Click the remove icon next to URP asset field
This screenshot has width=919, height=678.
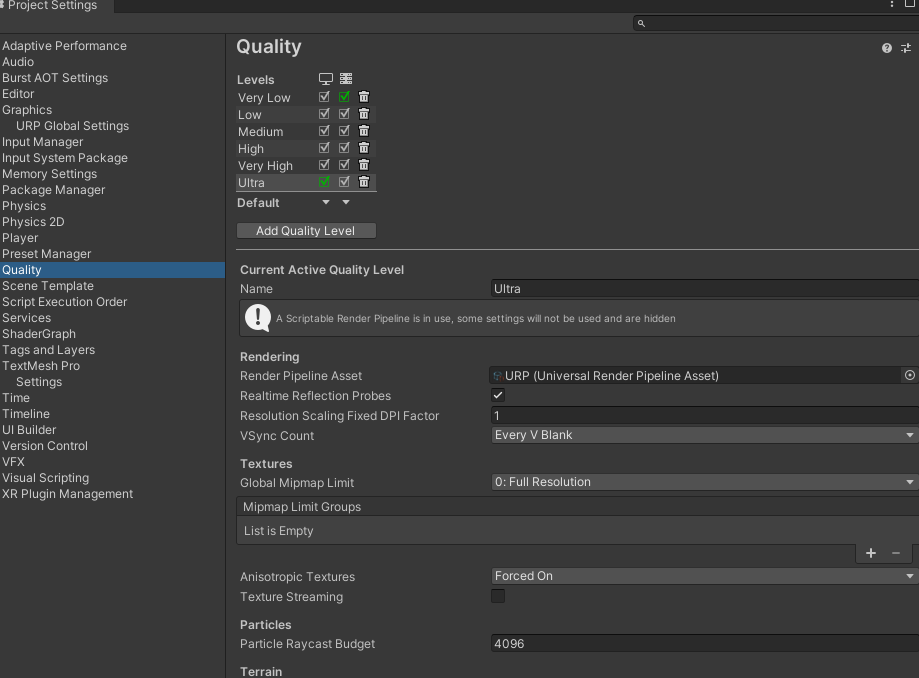pyautogui.click(x=908, y=375)
